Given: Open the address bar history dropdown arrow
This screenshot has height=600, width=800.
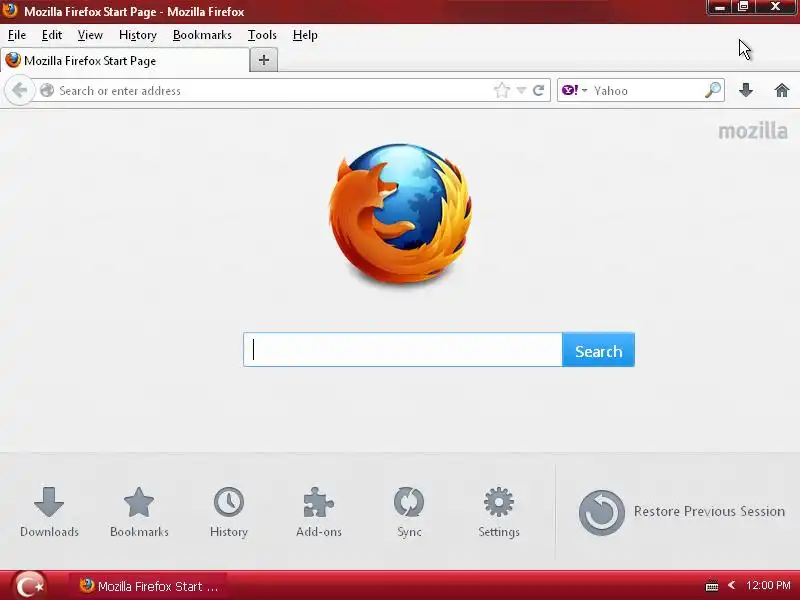Looking at the screenshot, I should pyautogui.click(x=521, y=91).
